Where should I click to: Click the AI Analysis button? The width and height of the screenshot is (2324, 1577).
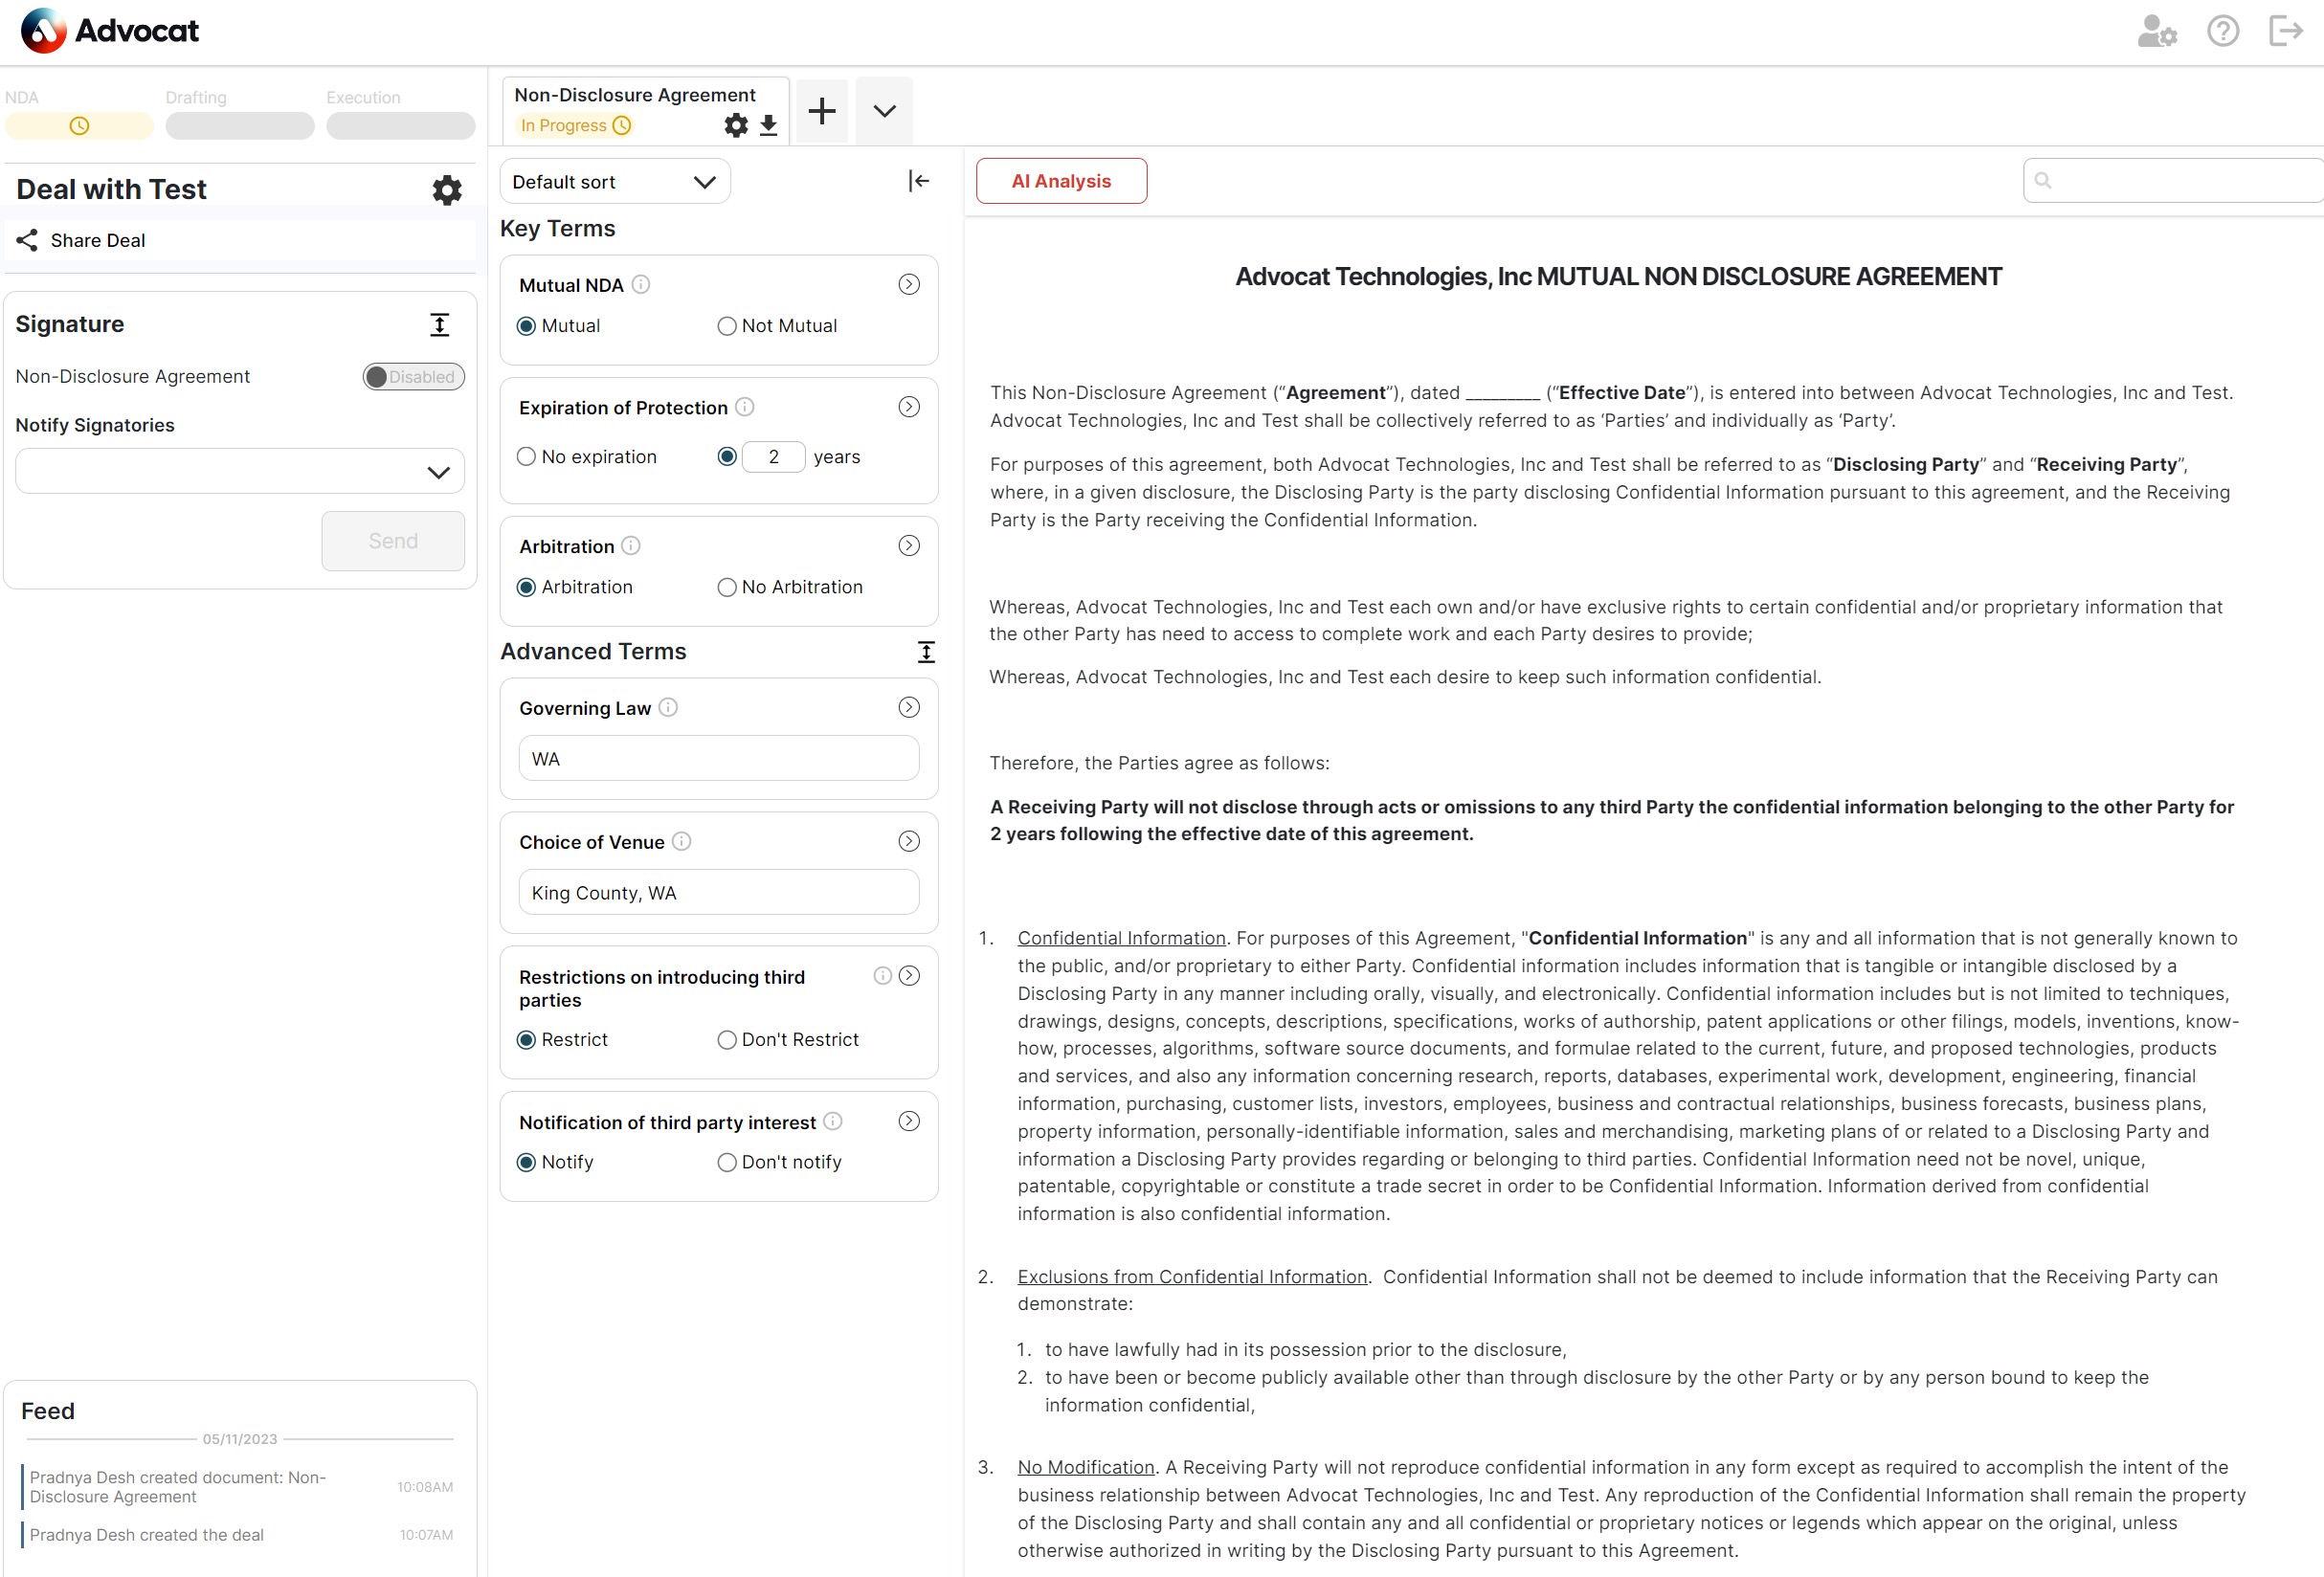(1061, 181)
